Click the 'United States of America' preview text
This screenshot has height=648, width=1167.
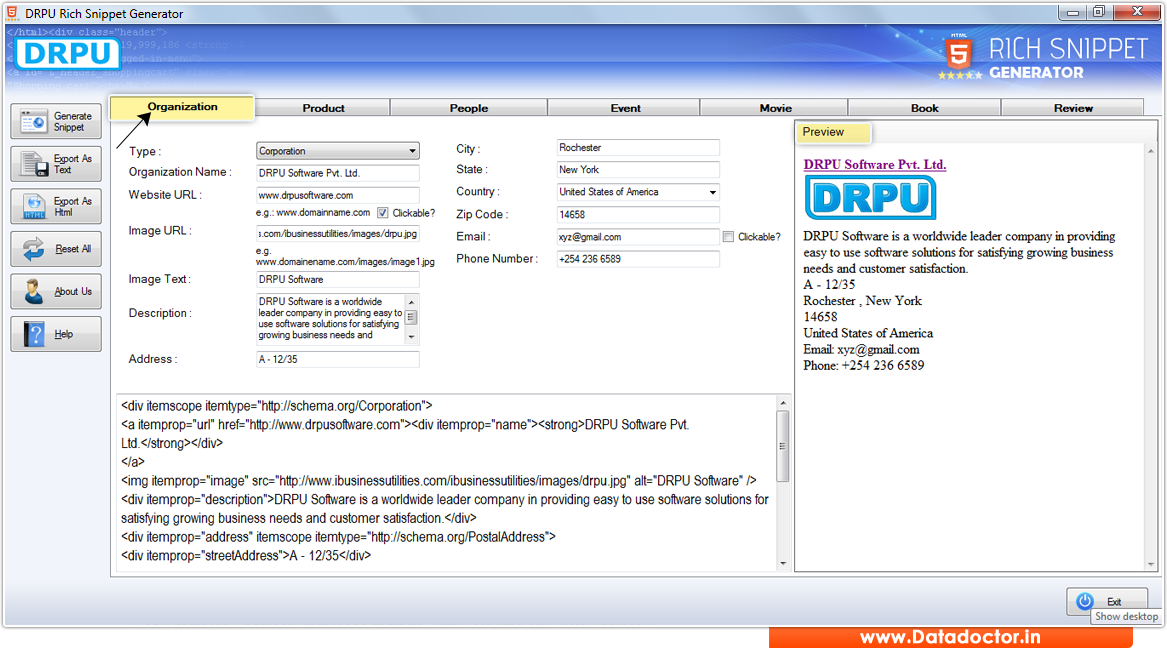click(868, 333)
